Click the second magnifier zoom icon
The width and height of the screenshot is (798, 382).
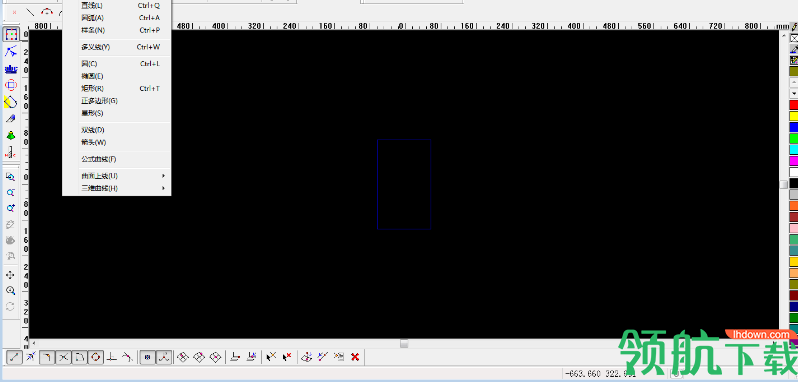[10, 193]
